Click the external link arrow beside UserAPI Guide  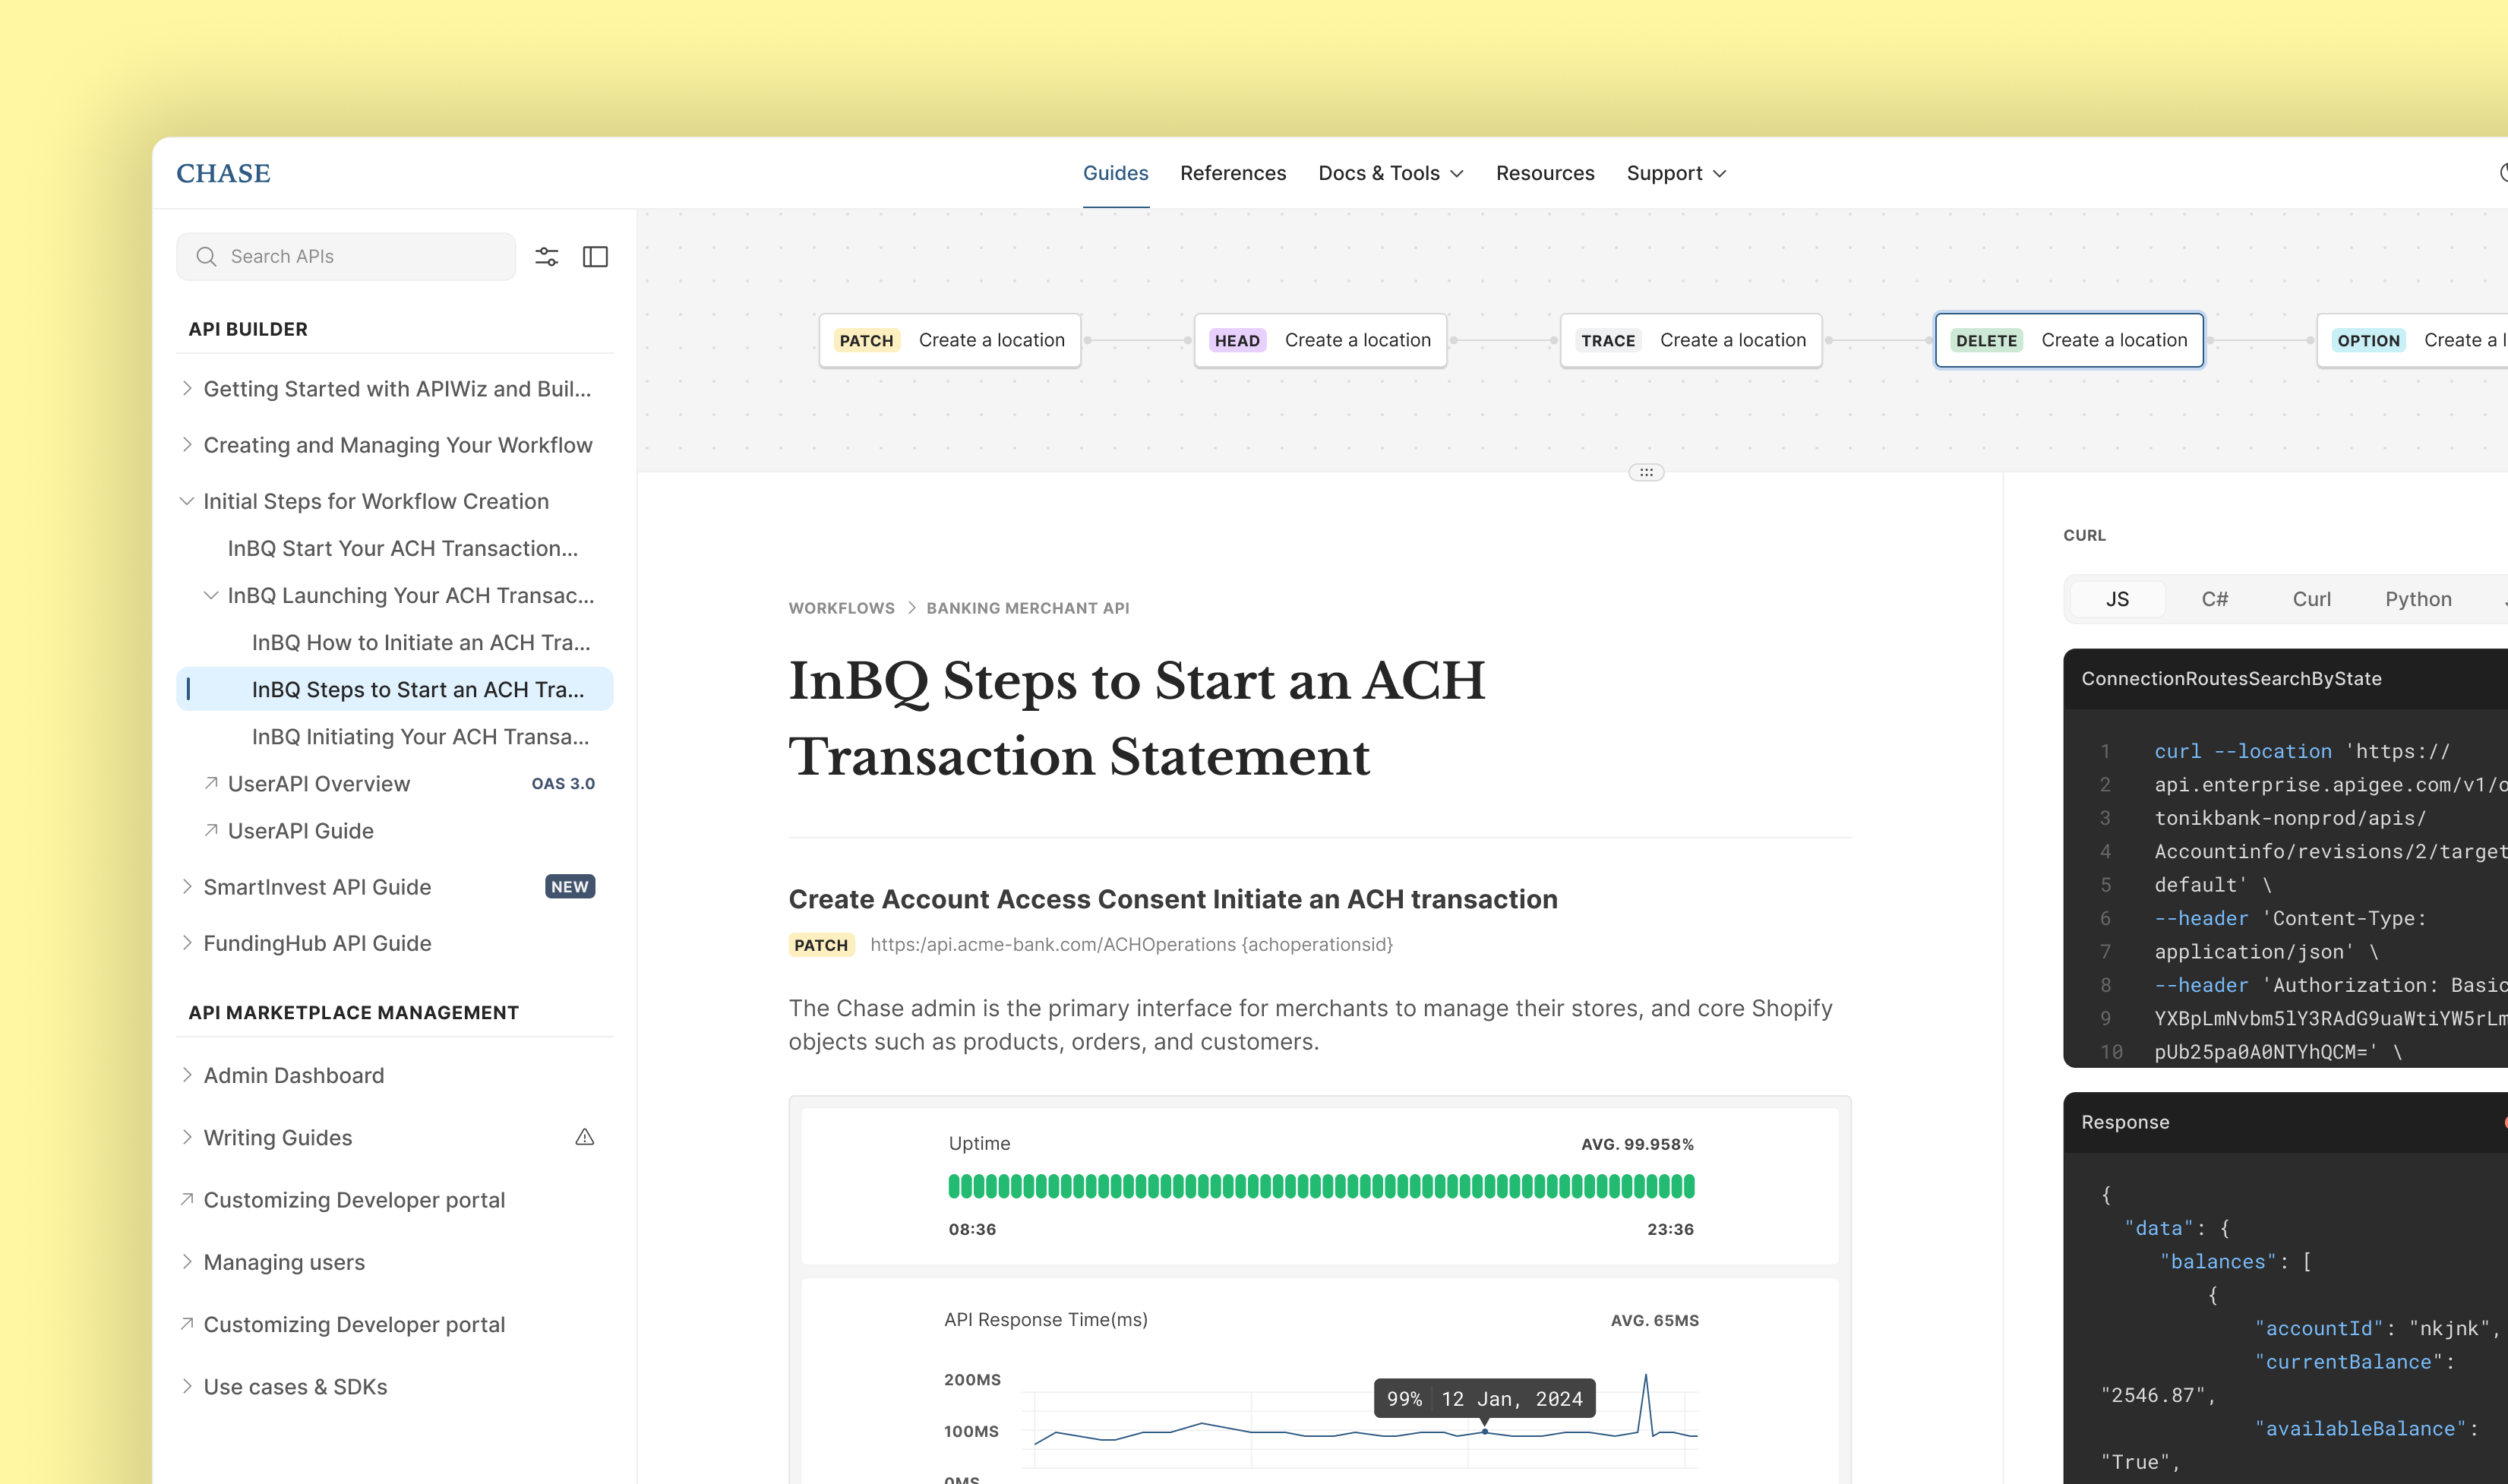211,830
